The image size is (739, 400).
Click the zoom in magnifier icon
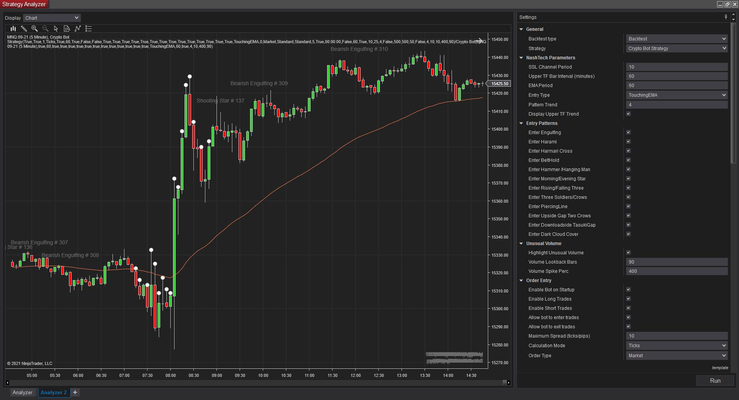coord(33,29)
